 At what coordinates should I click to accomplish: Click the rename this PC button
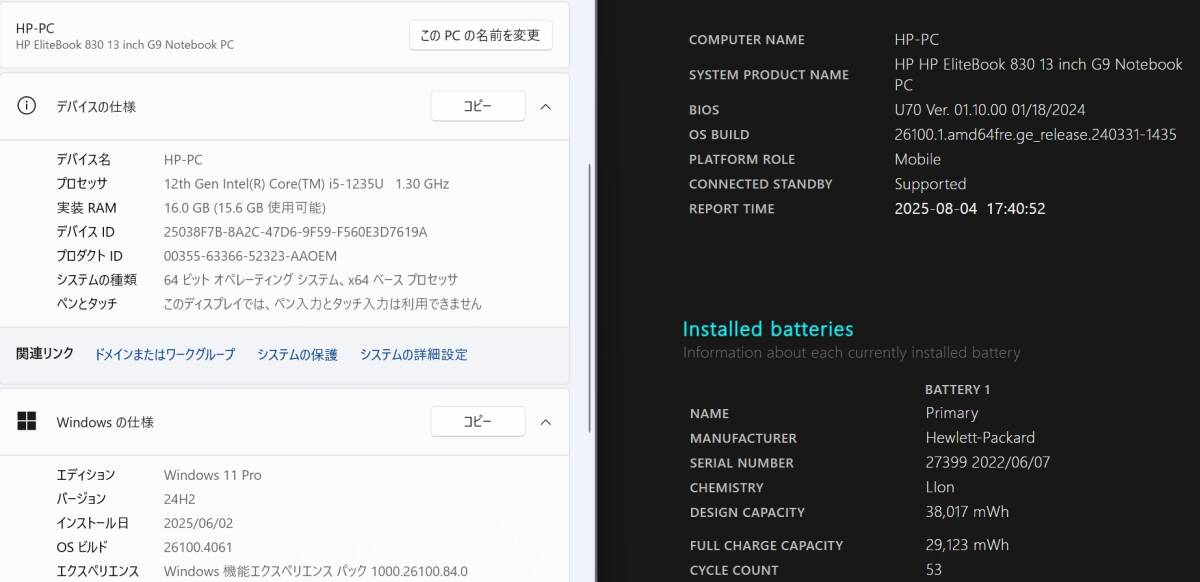point(481,35)
